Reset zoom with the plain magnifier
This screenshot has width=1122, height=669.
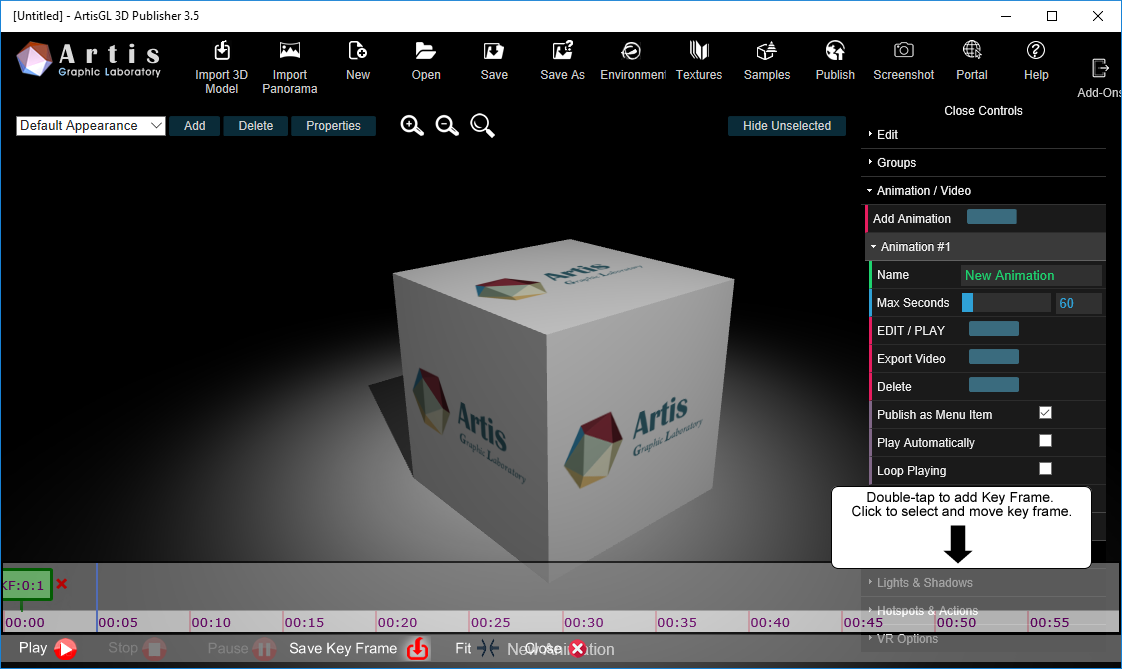coord(482,126)
